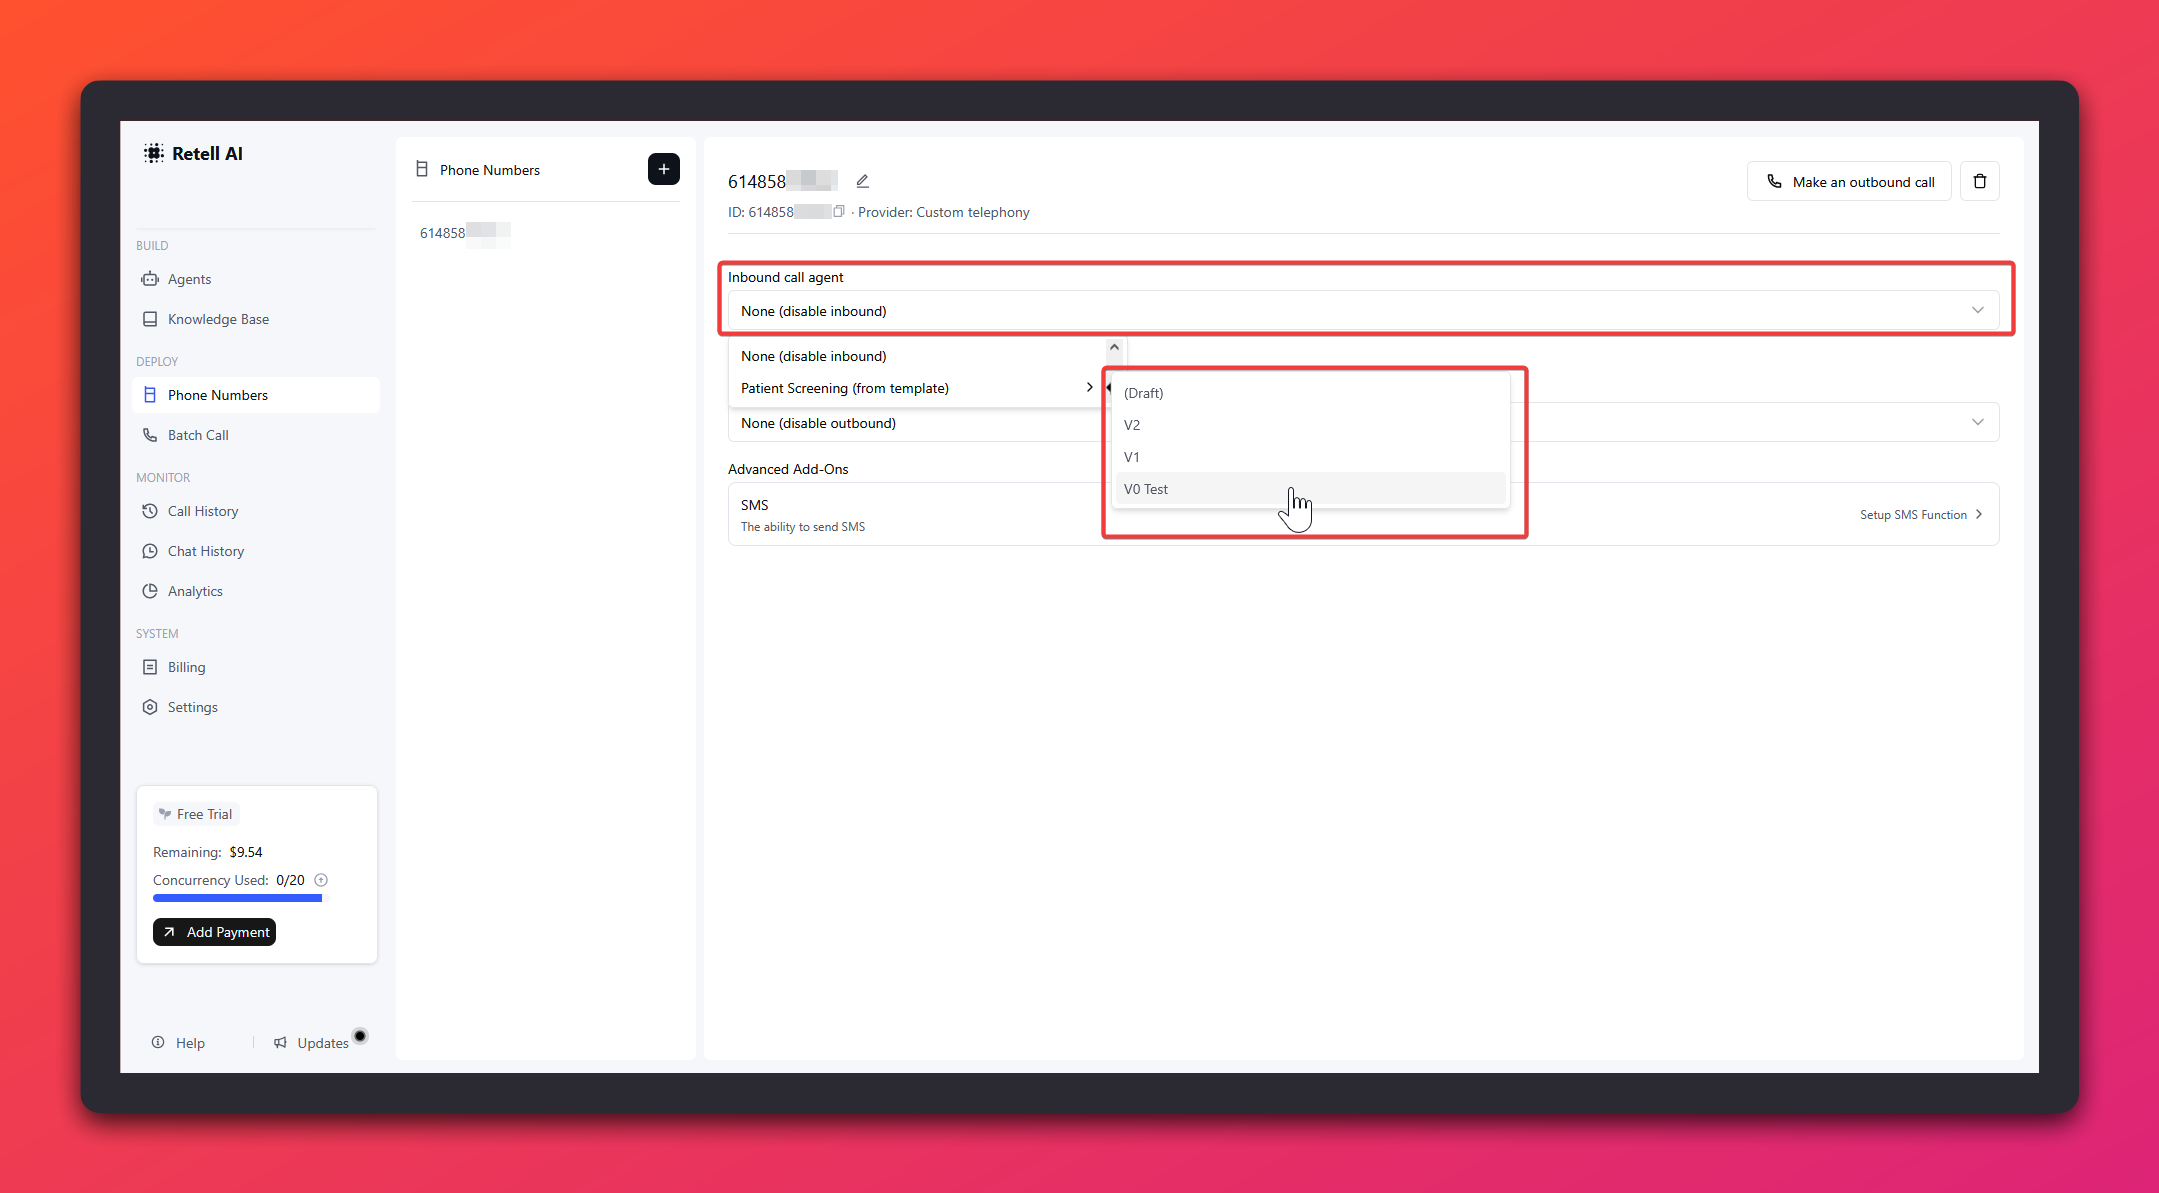The width and height of the screenshot is (2159, 1193).
Task: Open the Updates megaphone icon
Action: click(281, 1042)
